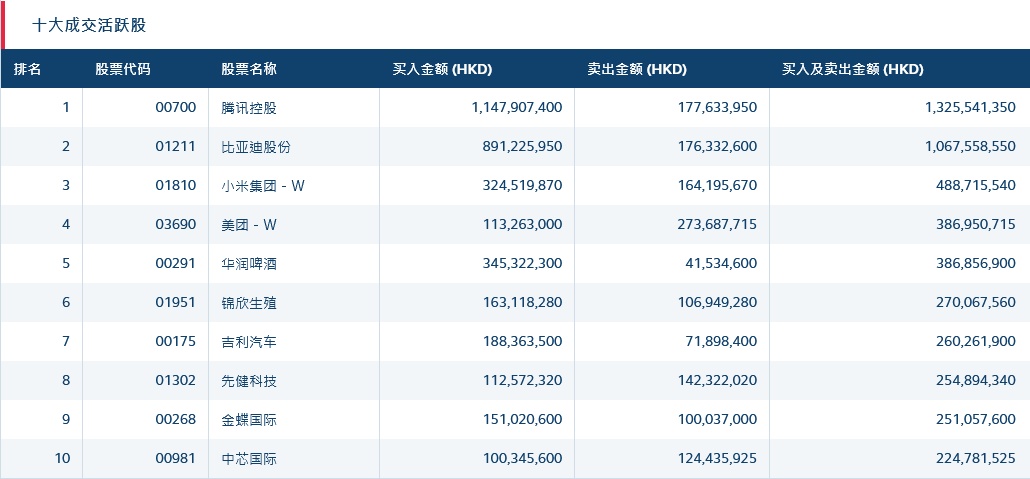Image resolution: width=1030 pixels, height=479 pixels.
Task: Click stock code 01951
Action: point(175,302)
